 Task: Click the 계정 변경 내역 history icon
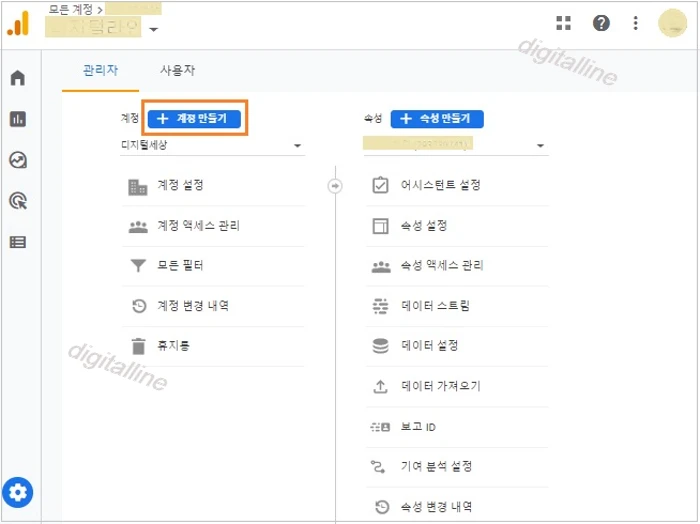tap(139, 306)
